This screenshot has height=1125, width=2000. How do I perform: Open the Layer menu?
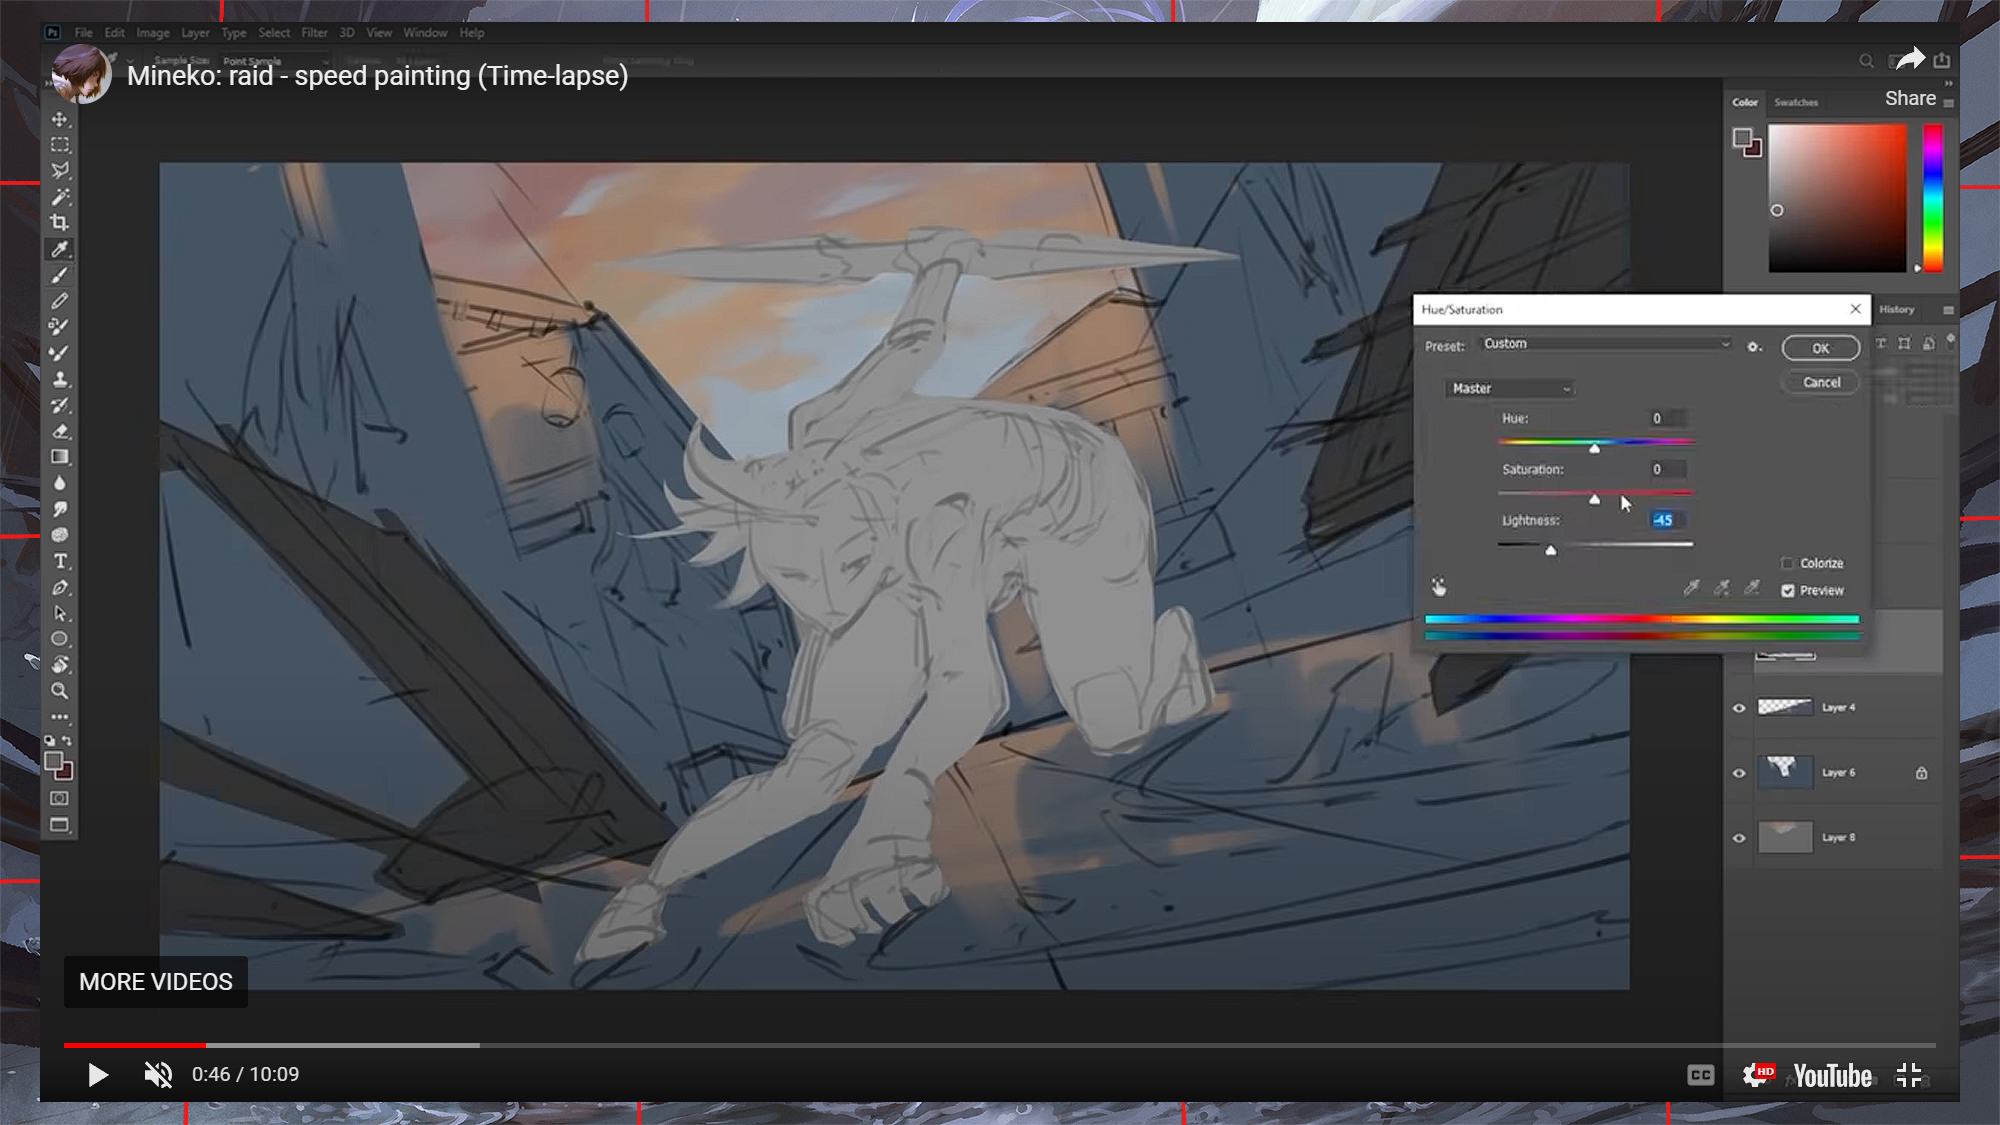[195, 33]
